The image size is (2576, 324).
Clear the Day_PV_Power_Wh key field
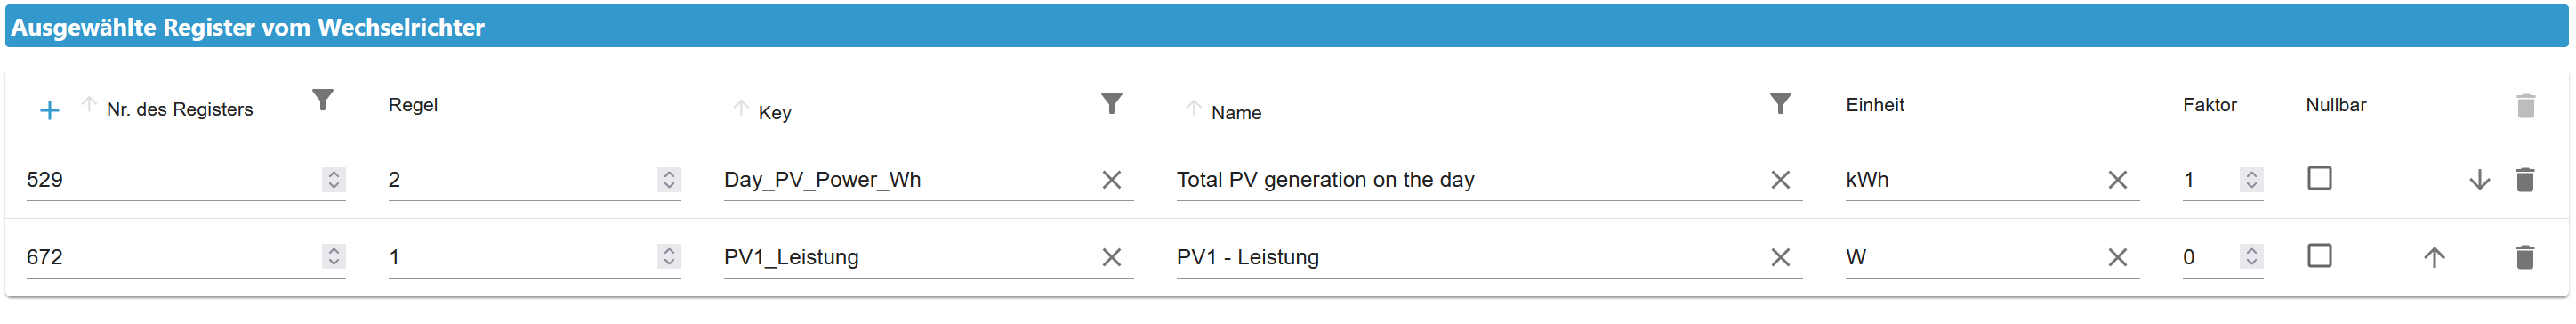point(1111,180)
